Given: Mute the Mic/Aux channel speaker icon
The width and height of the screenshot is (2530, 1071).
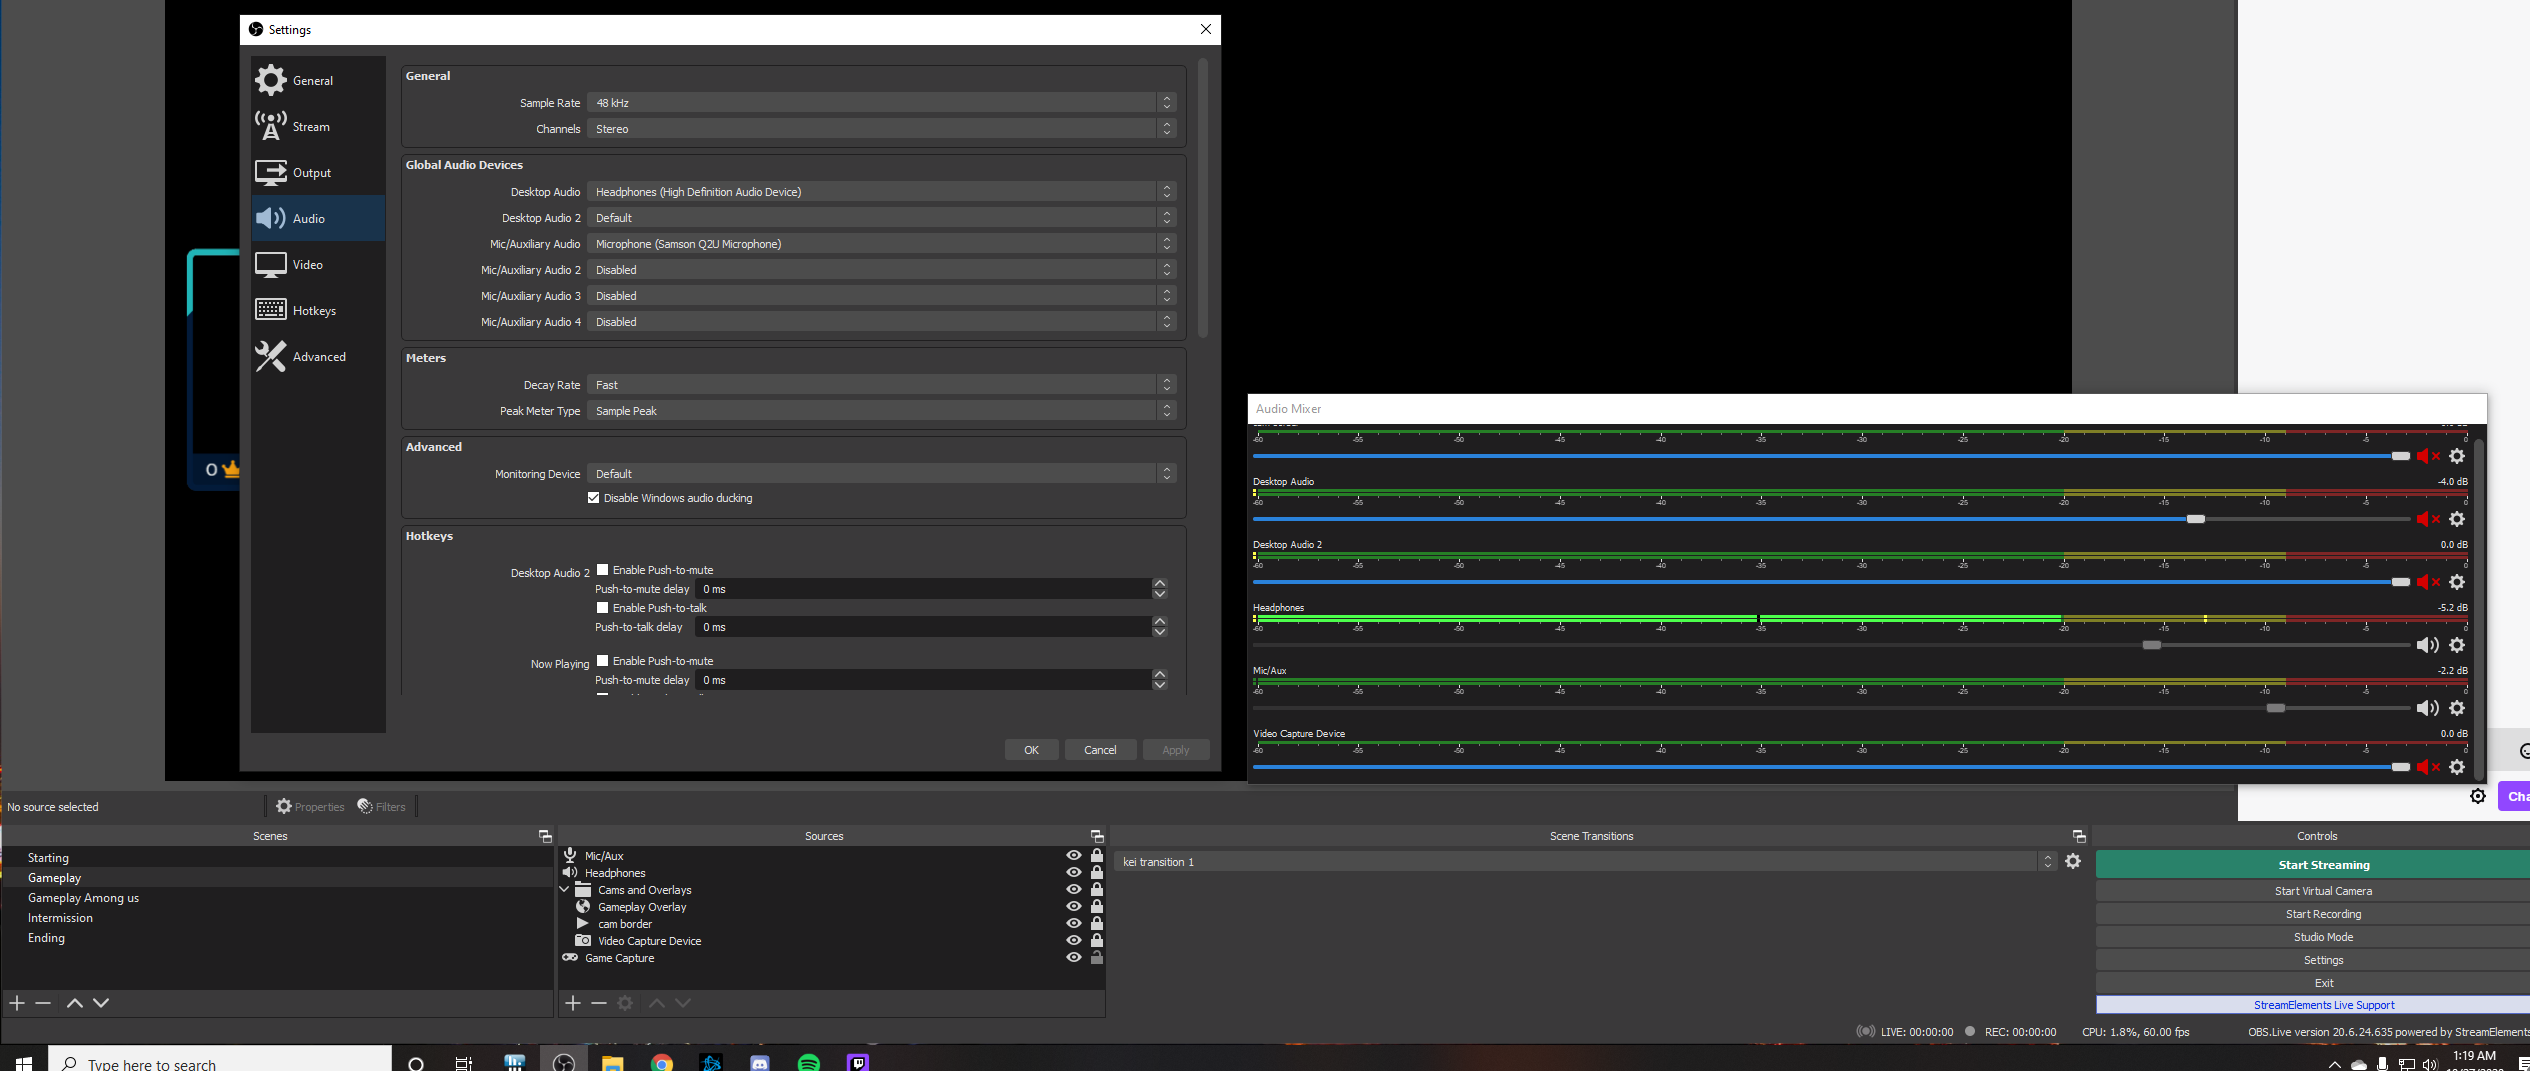Looking at the screenshot, I should click(2427, 708).
